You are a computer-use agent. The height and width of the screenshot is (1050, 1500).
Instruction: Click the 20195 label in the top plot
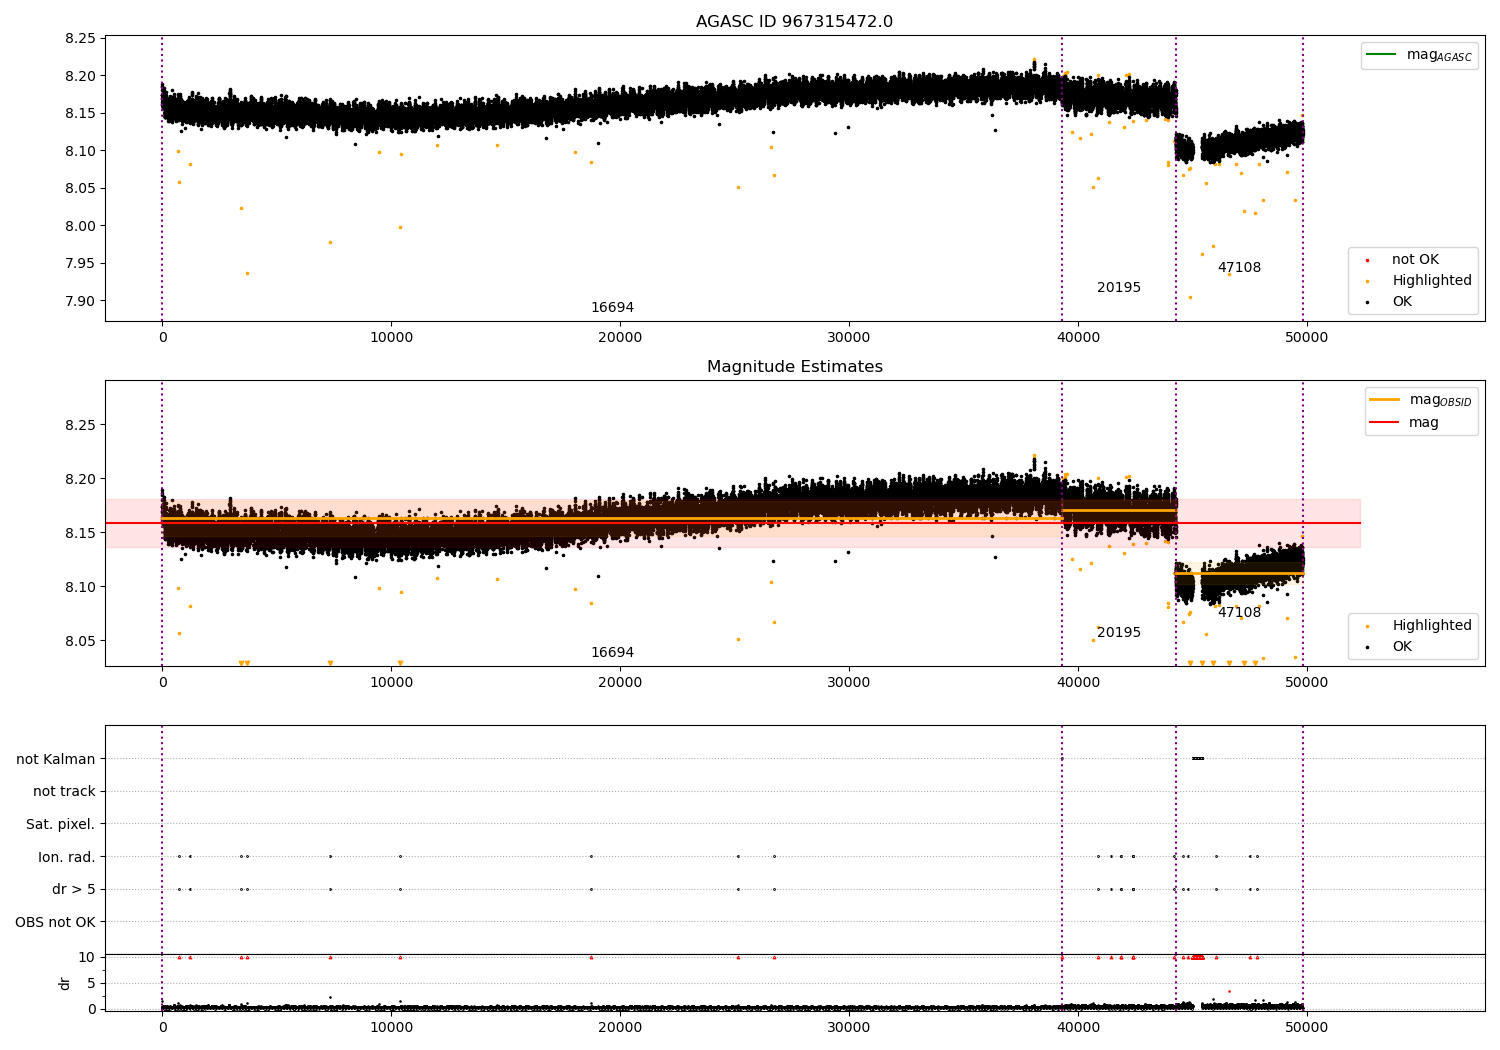[x=1119, y=288]
